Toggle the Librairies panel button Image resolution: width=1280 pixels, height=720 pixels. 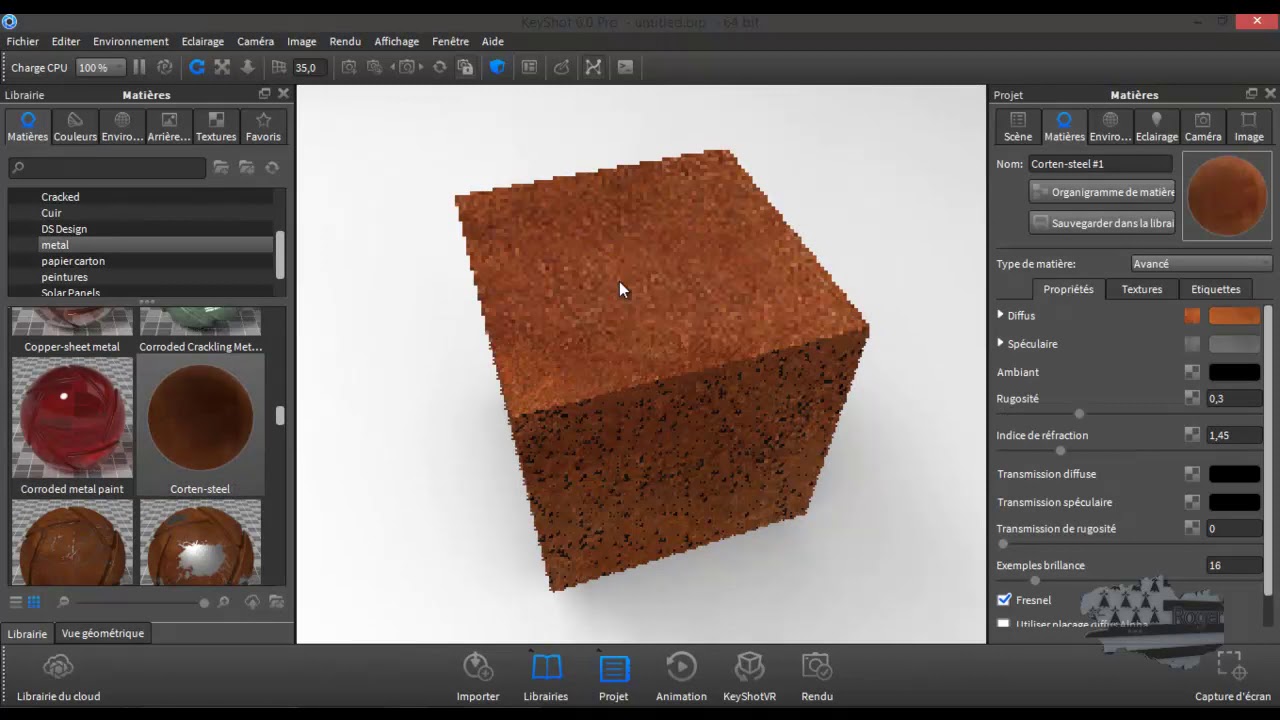tap(546, 677)
